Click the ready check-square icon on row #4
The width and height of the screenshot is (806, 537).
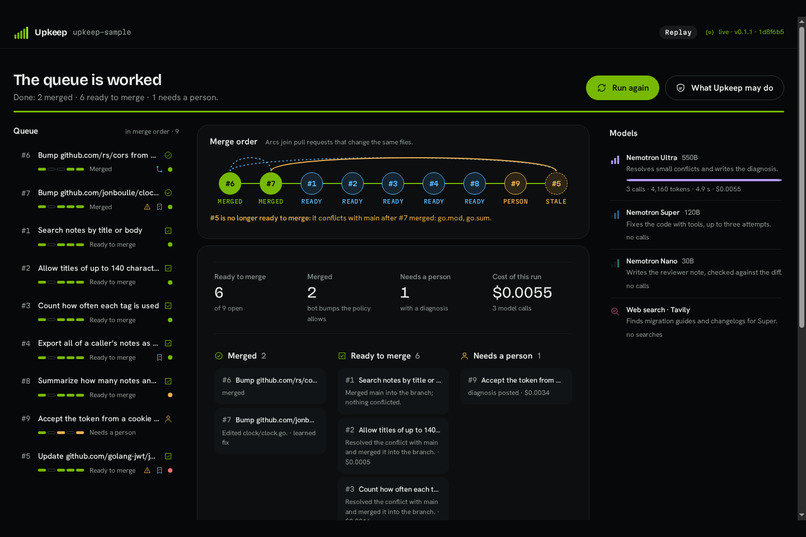click(168, 343)
